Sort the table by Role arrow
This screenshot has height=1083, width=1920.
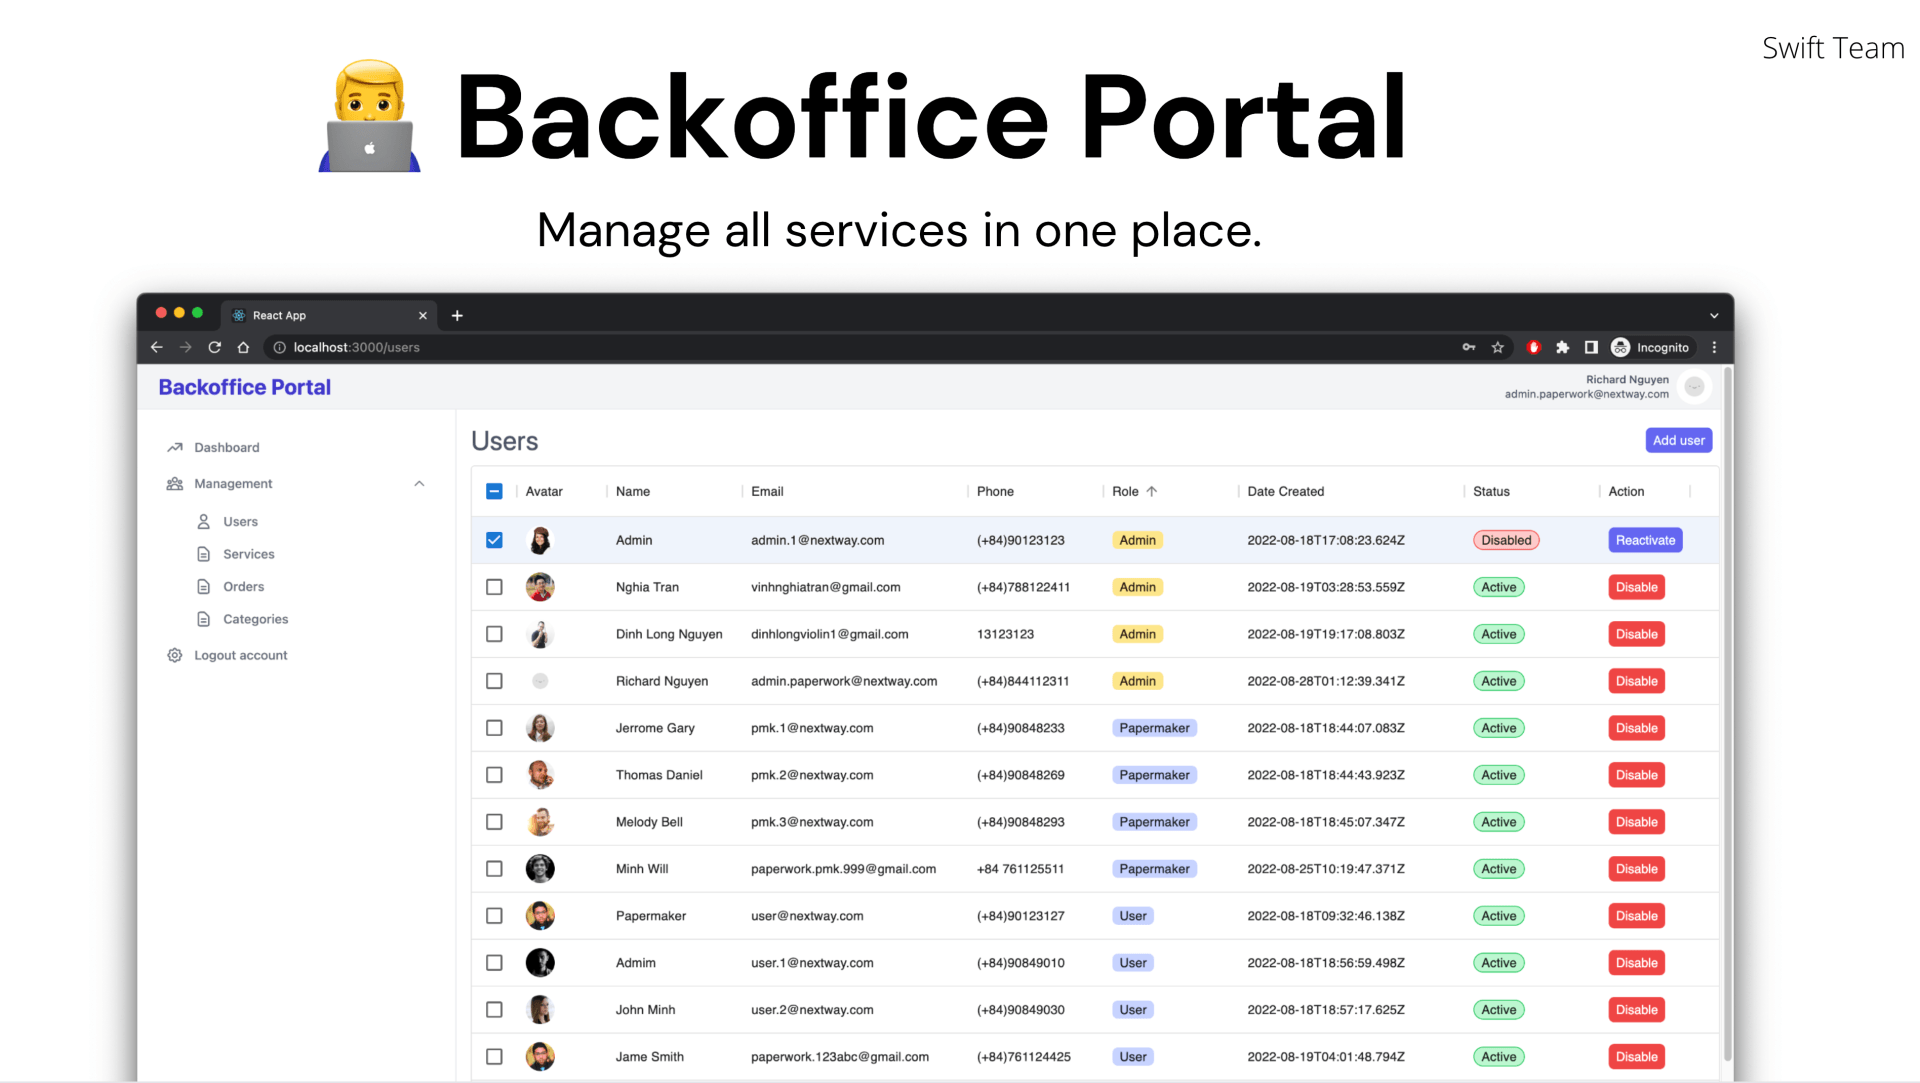click(1152, 491)
